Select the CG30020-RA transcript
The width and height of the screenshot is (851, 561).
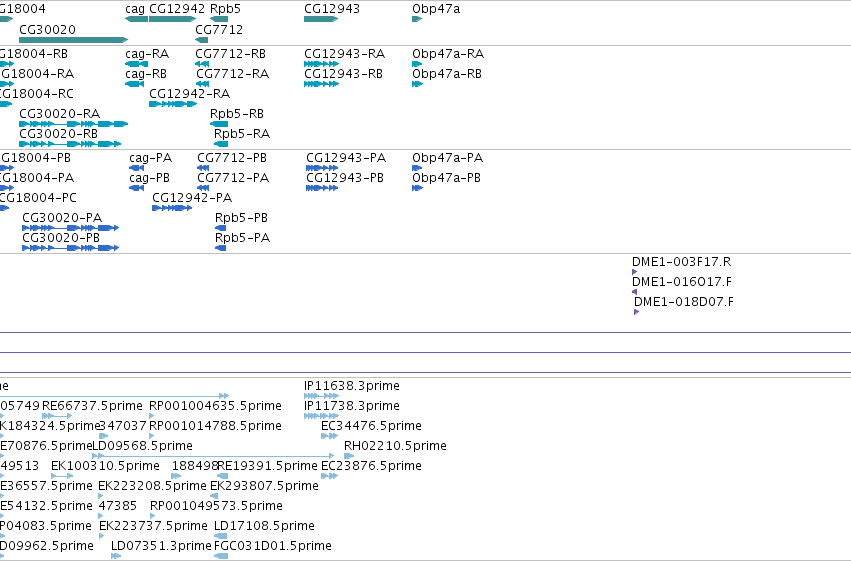pos(73,124)
